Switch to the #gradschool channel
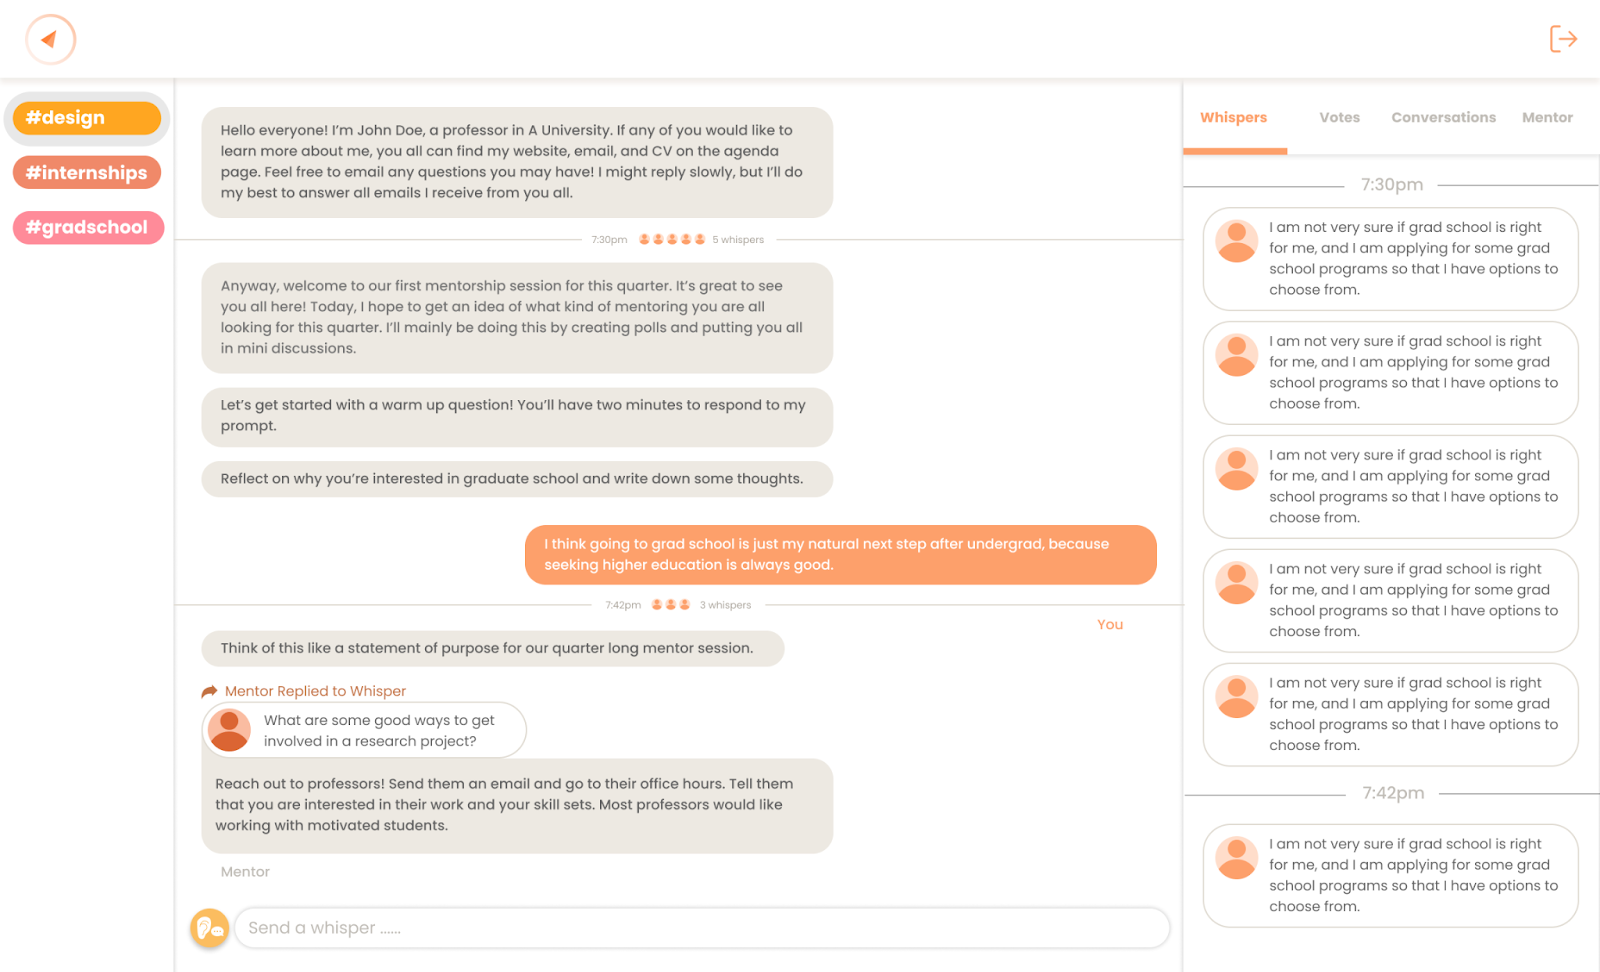This screenshot has height=972, width=1600. coord(88,228)
